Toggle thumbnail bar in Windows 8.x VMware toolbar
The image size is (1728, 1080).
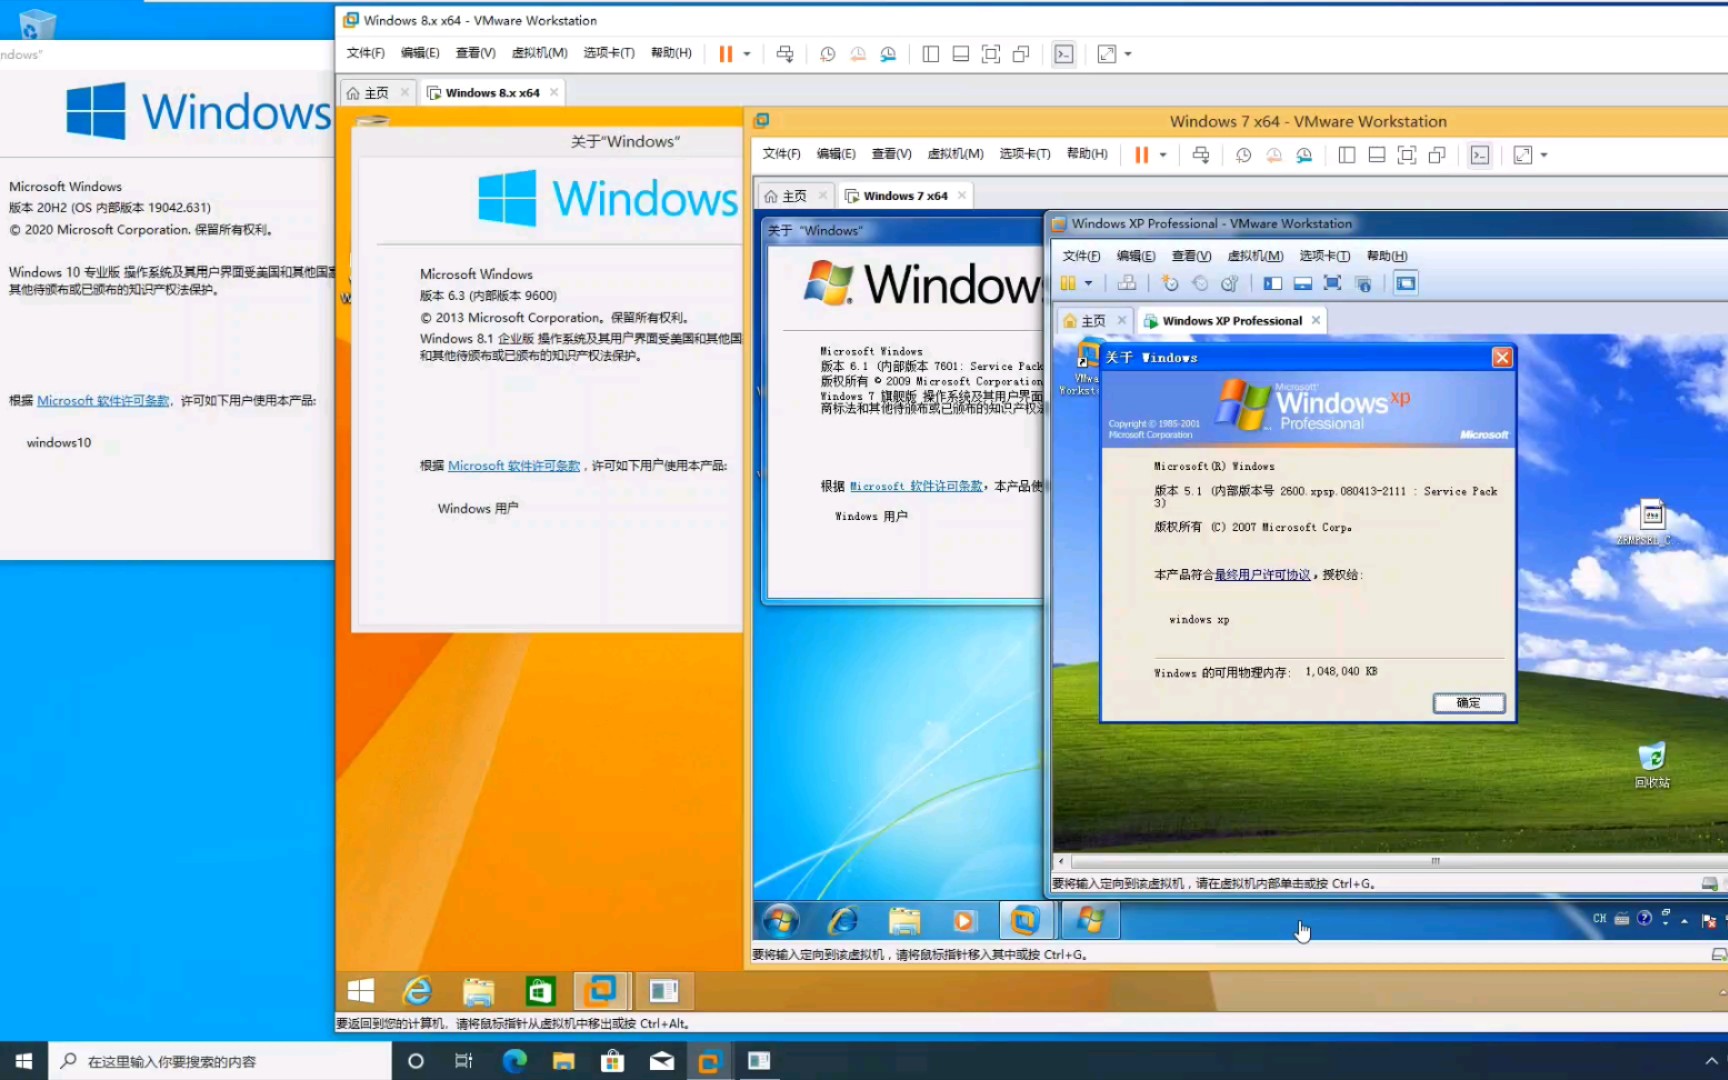pos(960,54)
